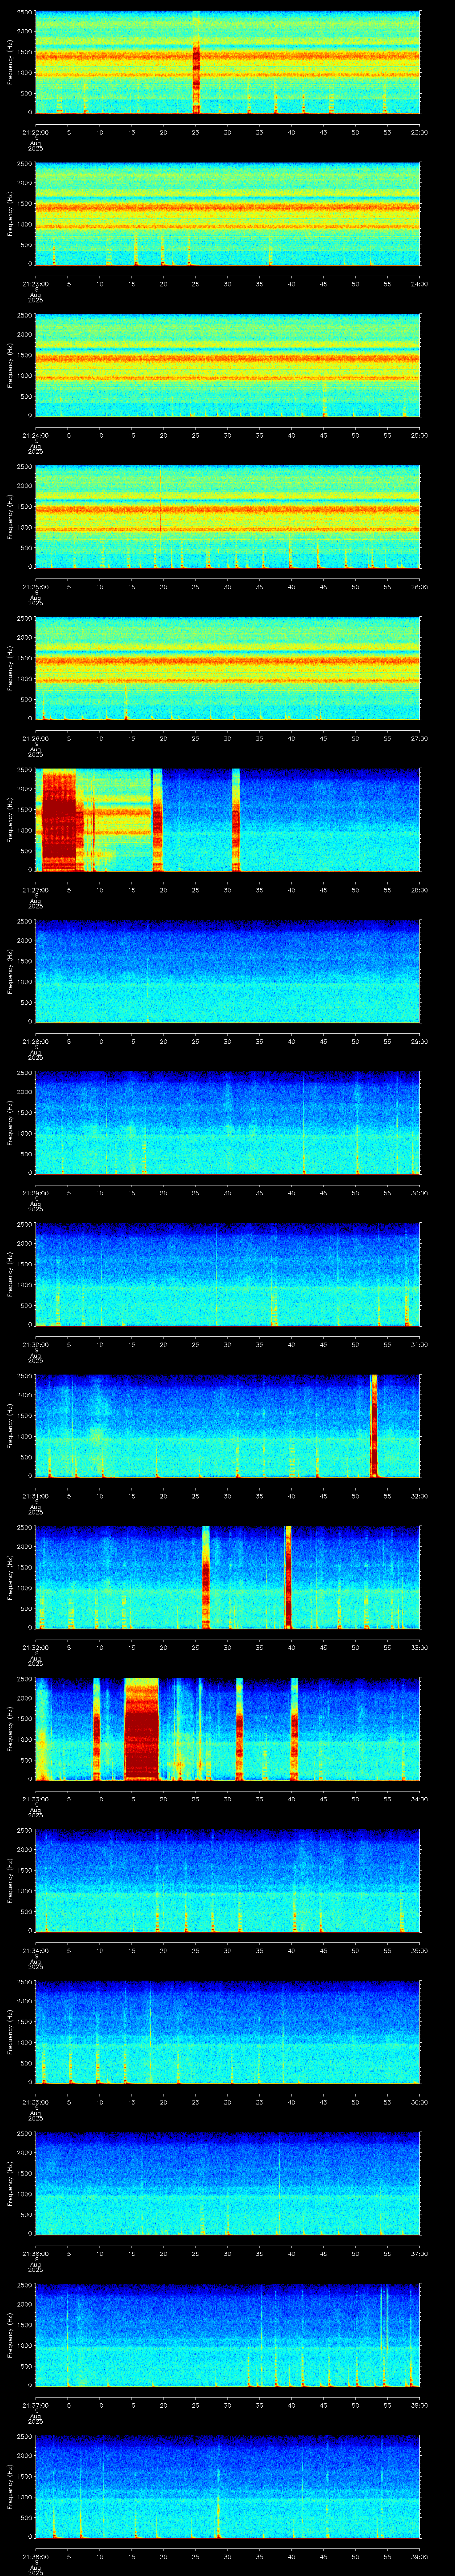
Task: Click the '21:33:00' time label
Action: click(35, 1798)
